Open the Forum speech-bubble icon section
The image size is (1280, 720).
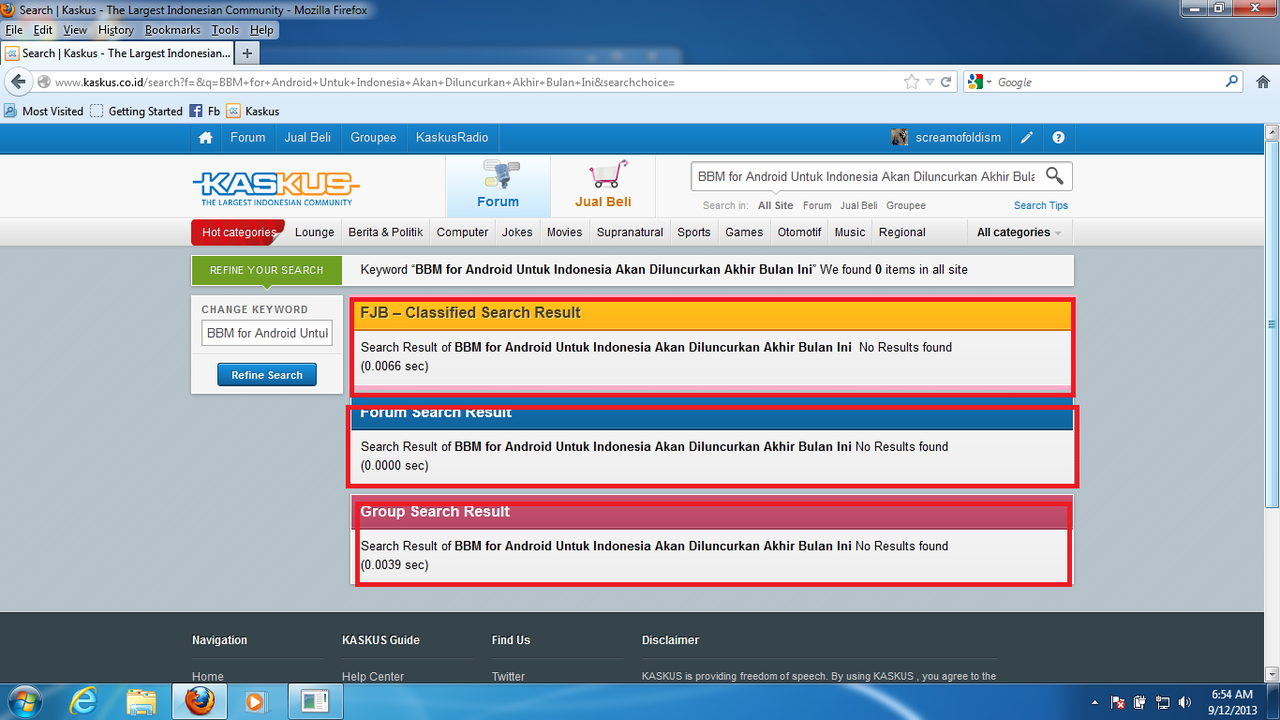498,185
